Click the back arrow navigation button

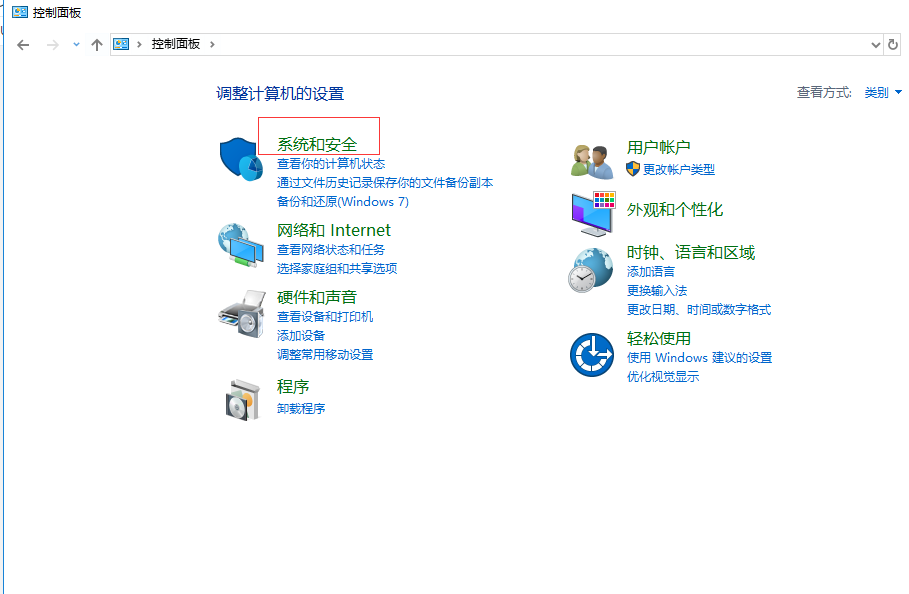pyautogui.click(x=23, y=45)
